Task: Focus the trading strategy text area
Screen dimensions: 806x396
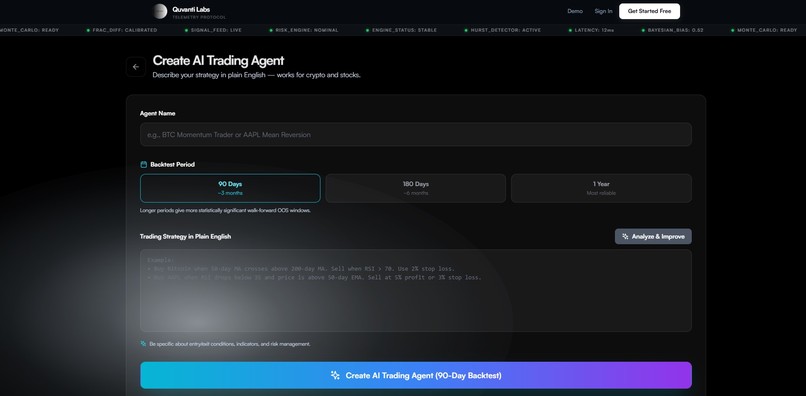Action: click(x=415, y=291)
